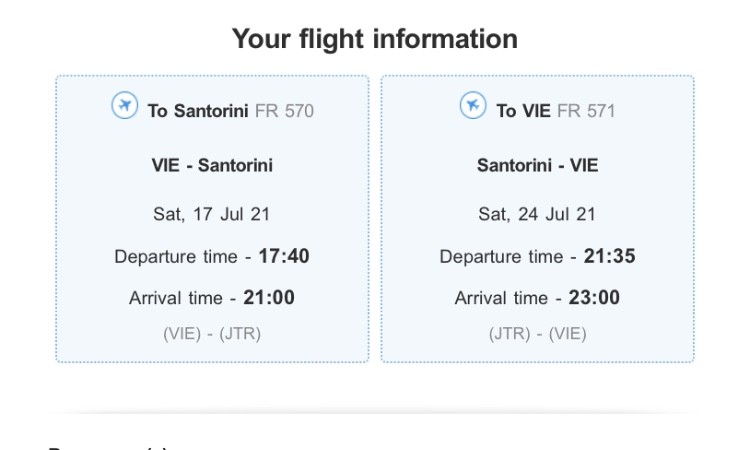Click the 21:35 departure time
This screenshot has width=750, height=450.
pos(610,257)
